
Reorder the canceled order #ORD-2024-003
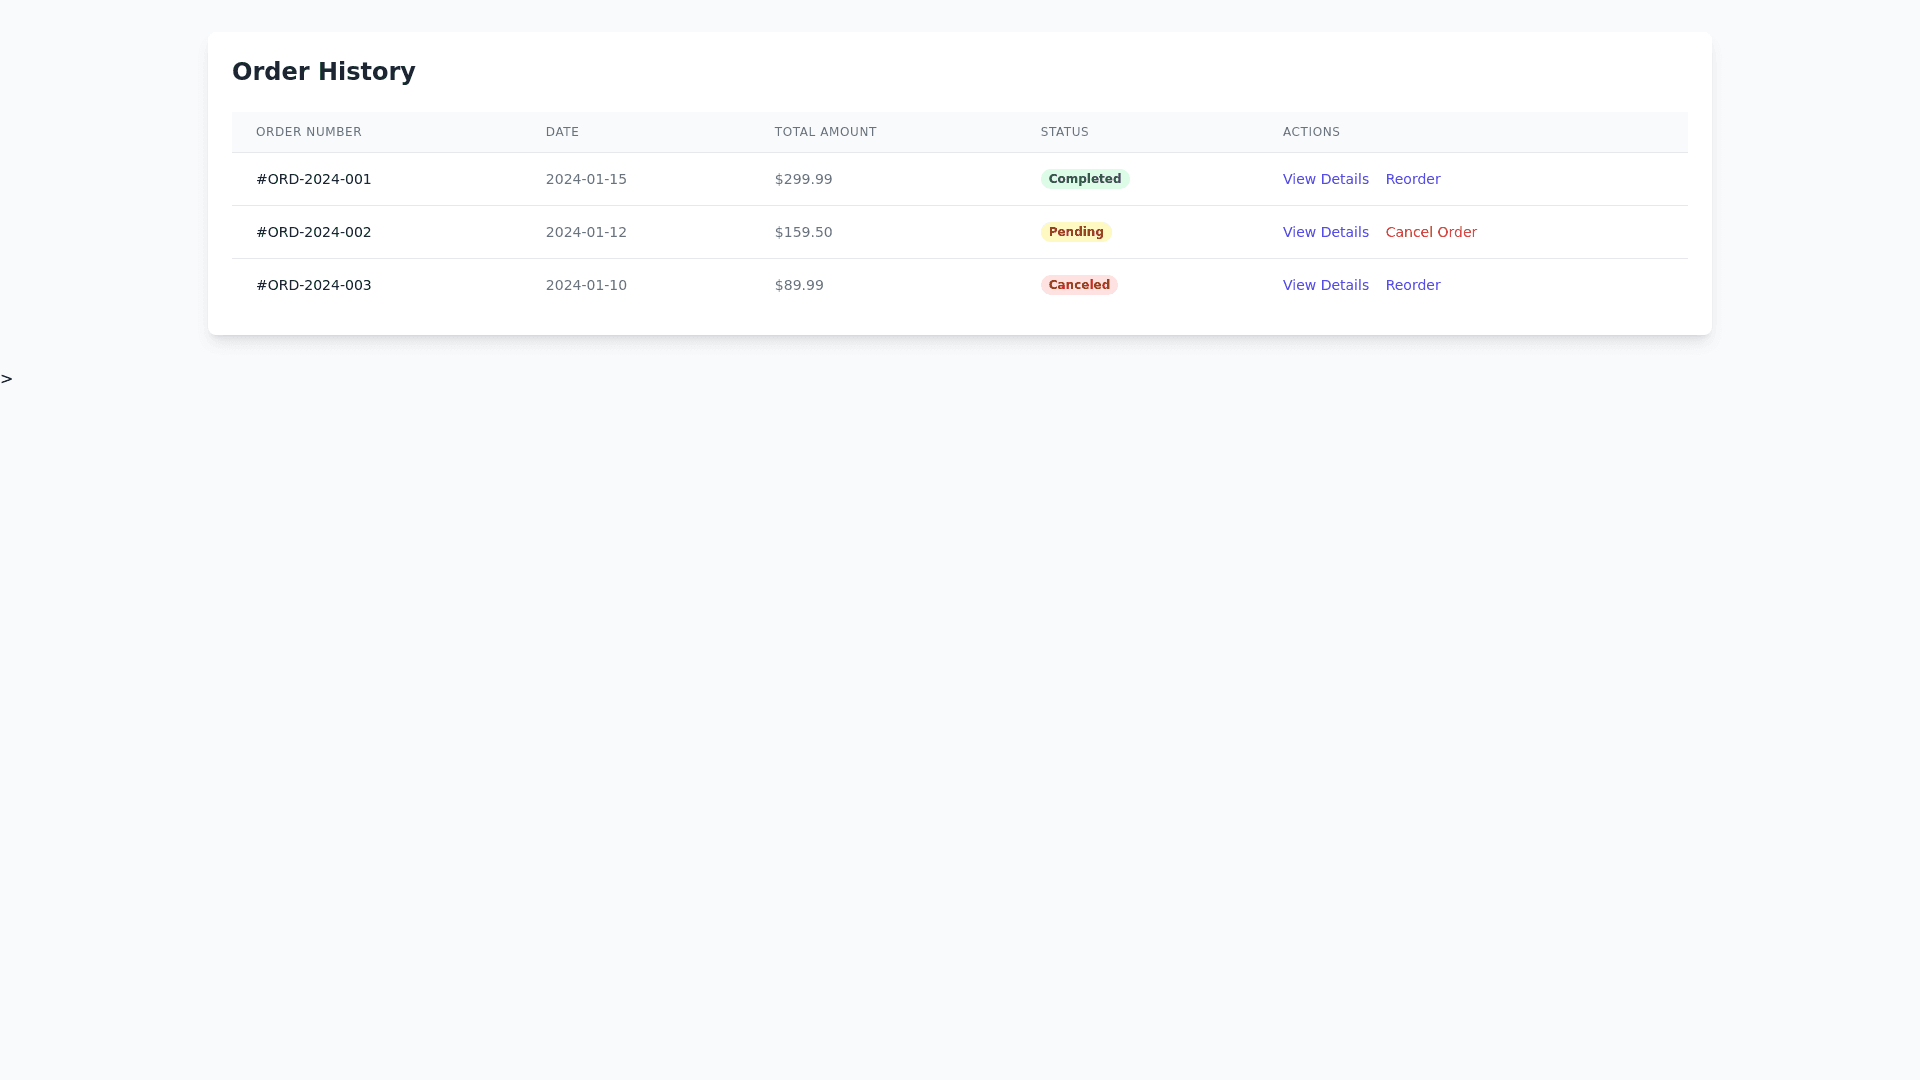click(x=1412, y=285)
